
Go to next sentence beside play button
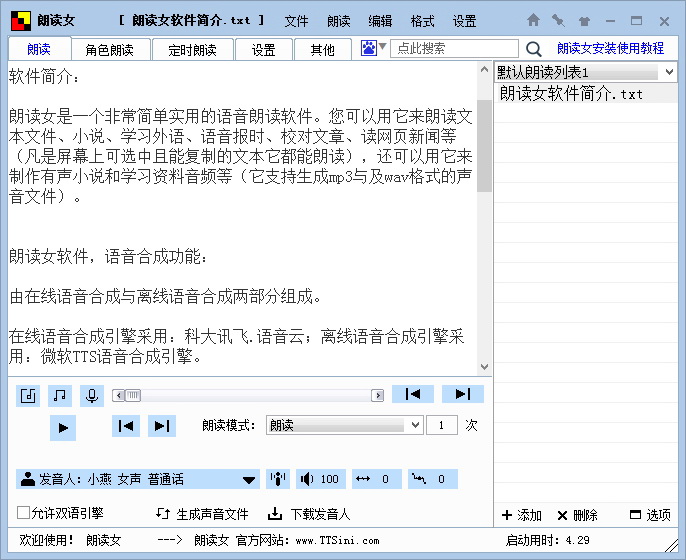(162, 426)
